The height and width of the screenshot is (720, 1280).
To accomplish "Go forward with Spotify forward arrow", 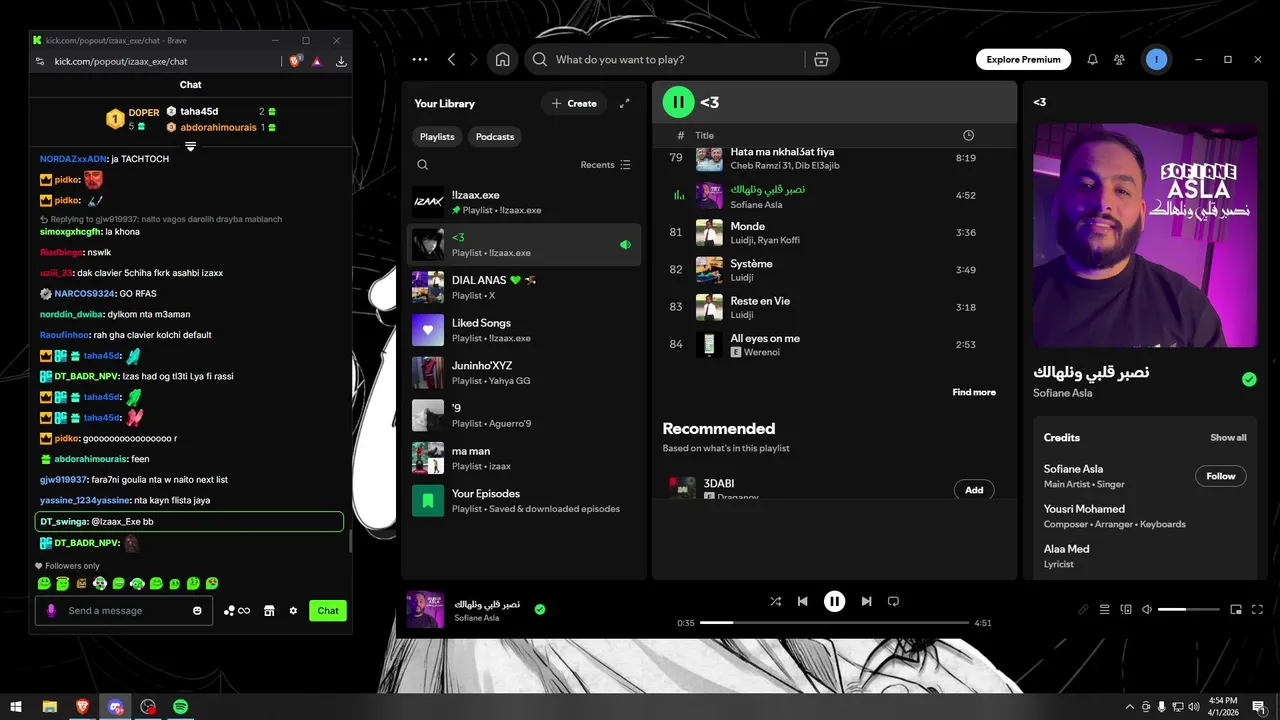I will 474,59.
